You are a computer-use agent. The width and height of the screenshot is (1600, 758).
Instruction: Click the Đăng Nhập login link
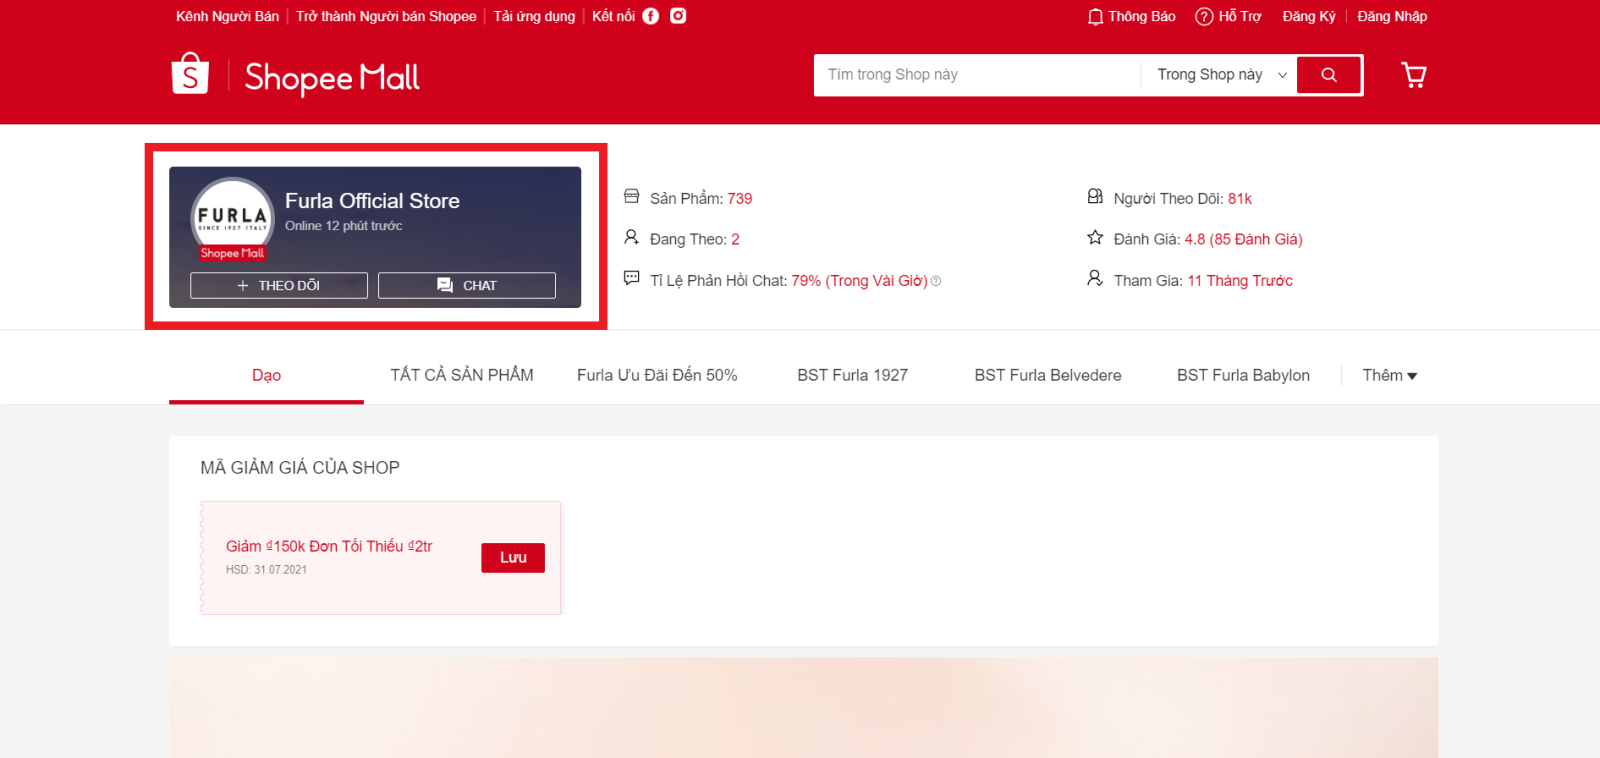(1391, 17)
